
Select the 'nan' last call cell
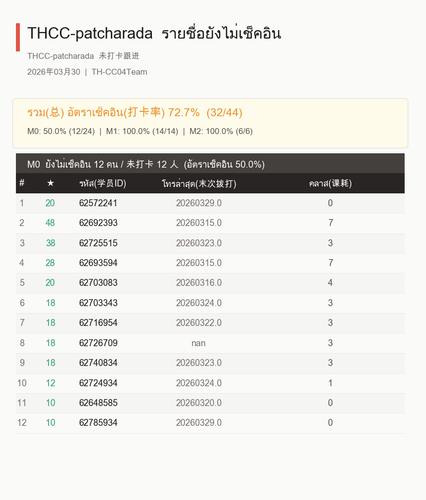point(199,343)
